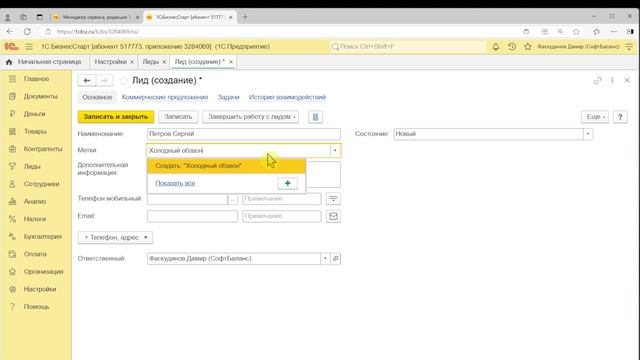
Task: Reload the browser page
Action: pos(27,31)
